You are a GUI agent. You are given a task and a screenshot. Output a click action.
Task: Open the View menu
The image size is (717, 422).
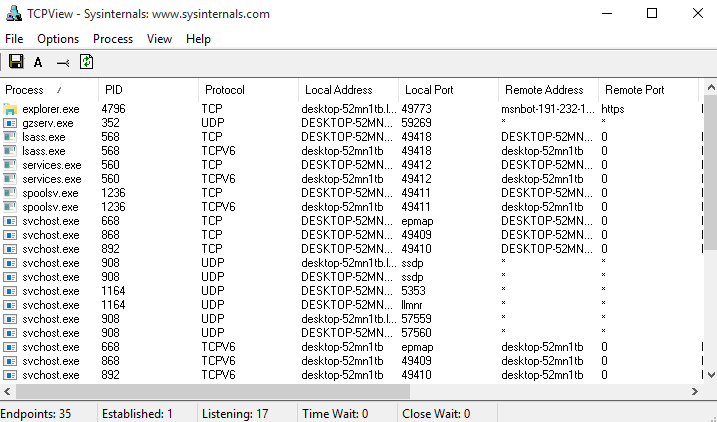(x=159, y=39)
